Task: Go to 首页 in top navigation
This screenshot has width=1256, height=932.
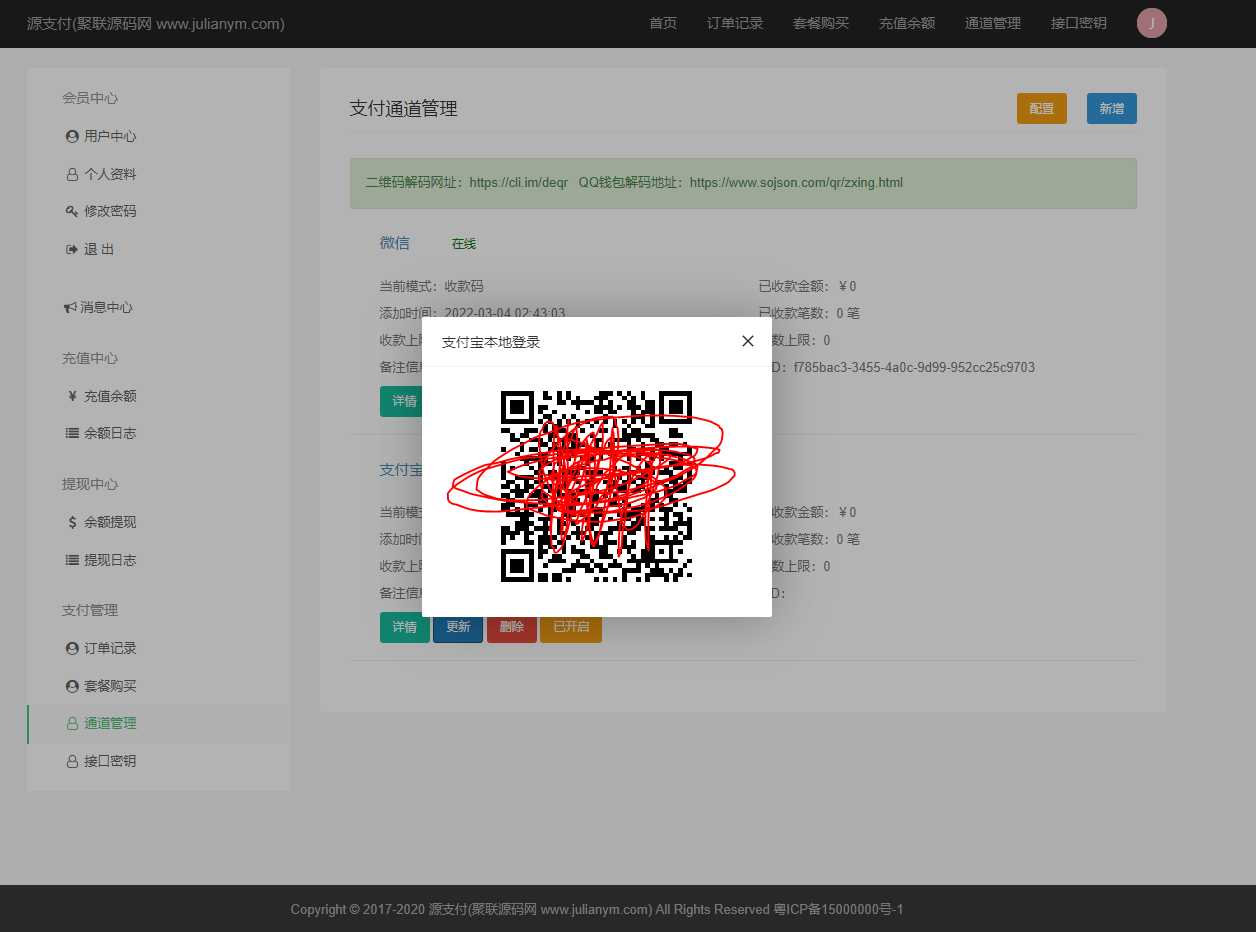Action: click(x=663, y=23)
